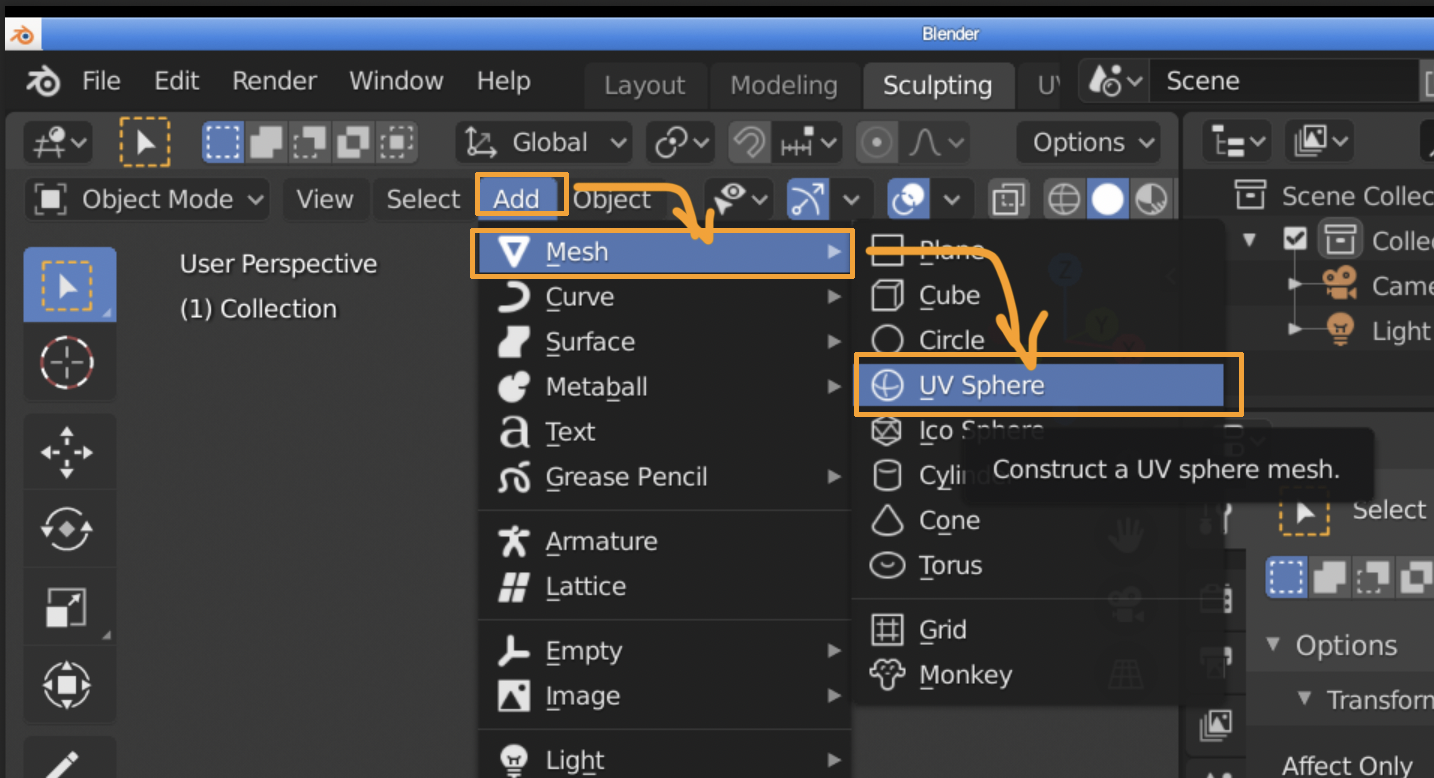Toggle X-ray view button
The image size is (1434, 778).
click(1009, 200)
